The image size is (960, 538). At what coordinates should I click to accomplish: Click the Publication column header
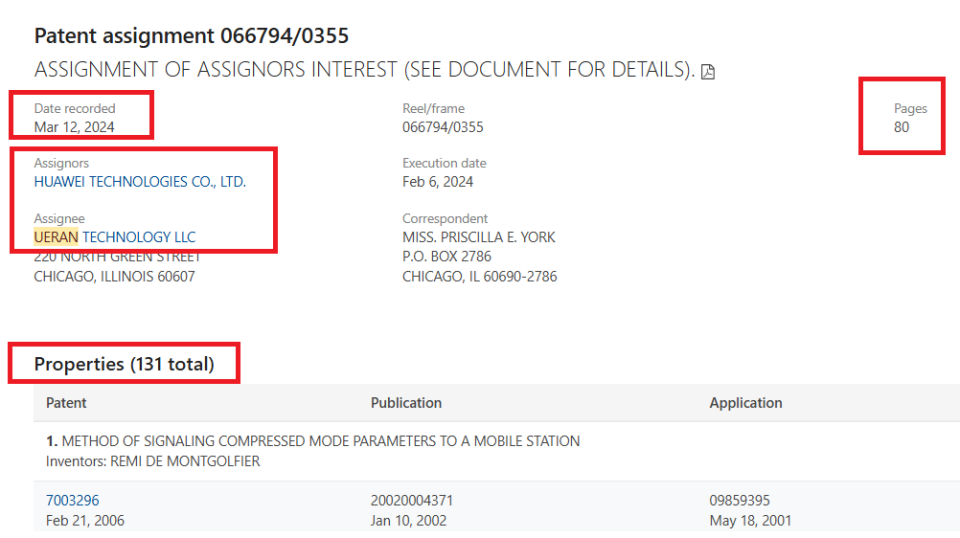[406, 403]
